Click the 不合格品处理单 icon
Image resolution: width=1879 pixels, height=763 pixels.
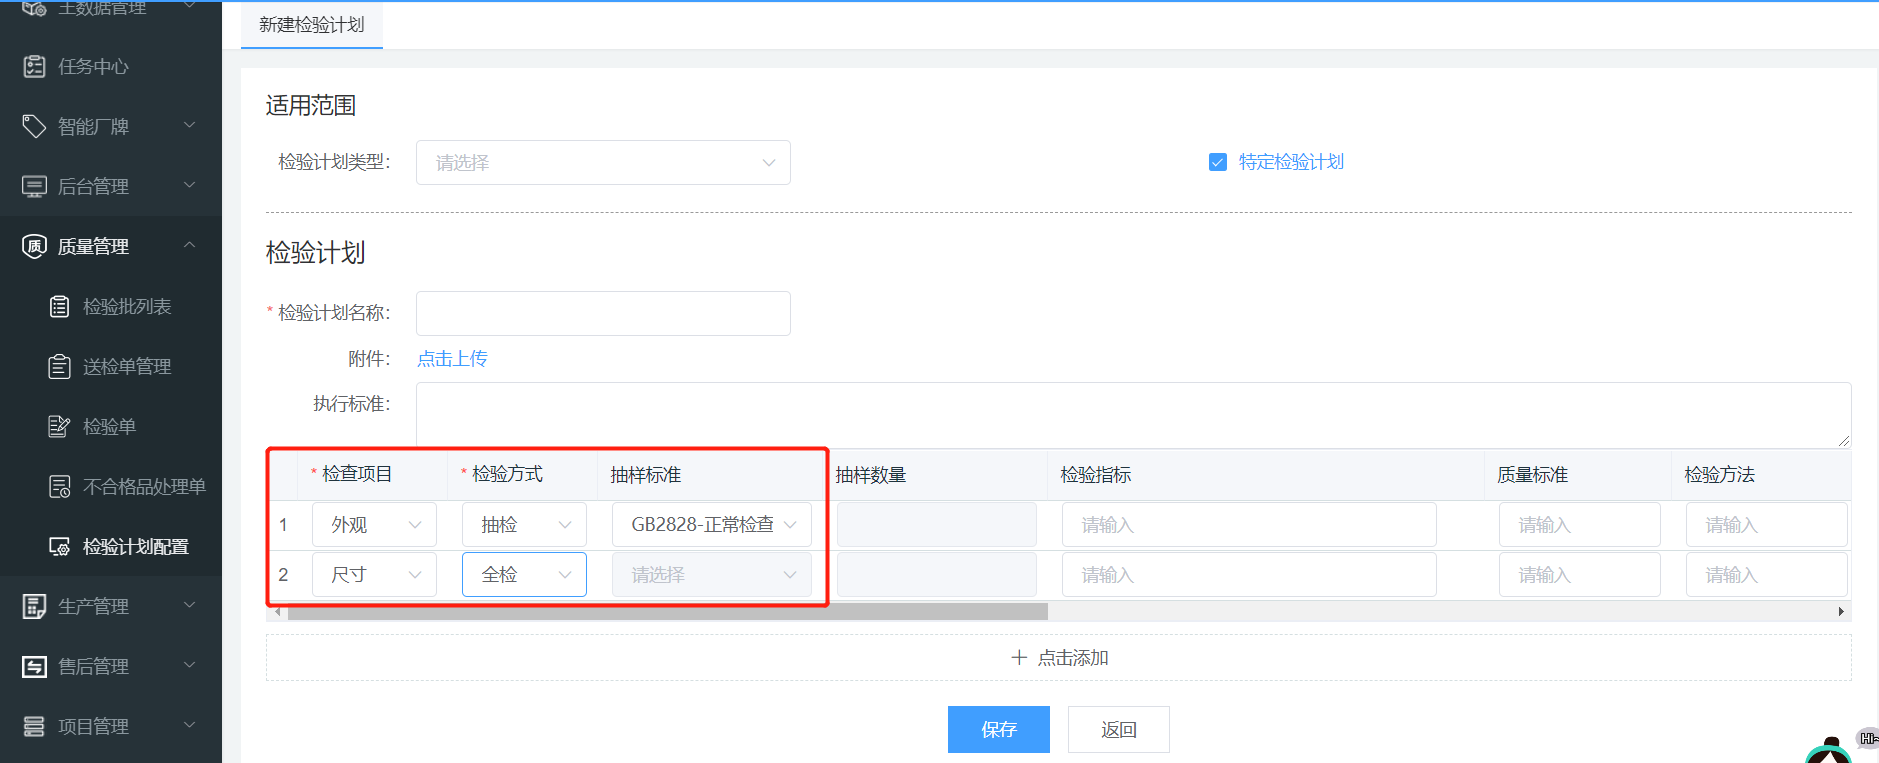coord(60,487)
